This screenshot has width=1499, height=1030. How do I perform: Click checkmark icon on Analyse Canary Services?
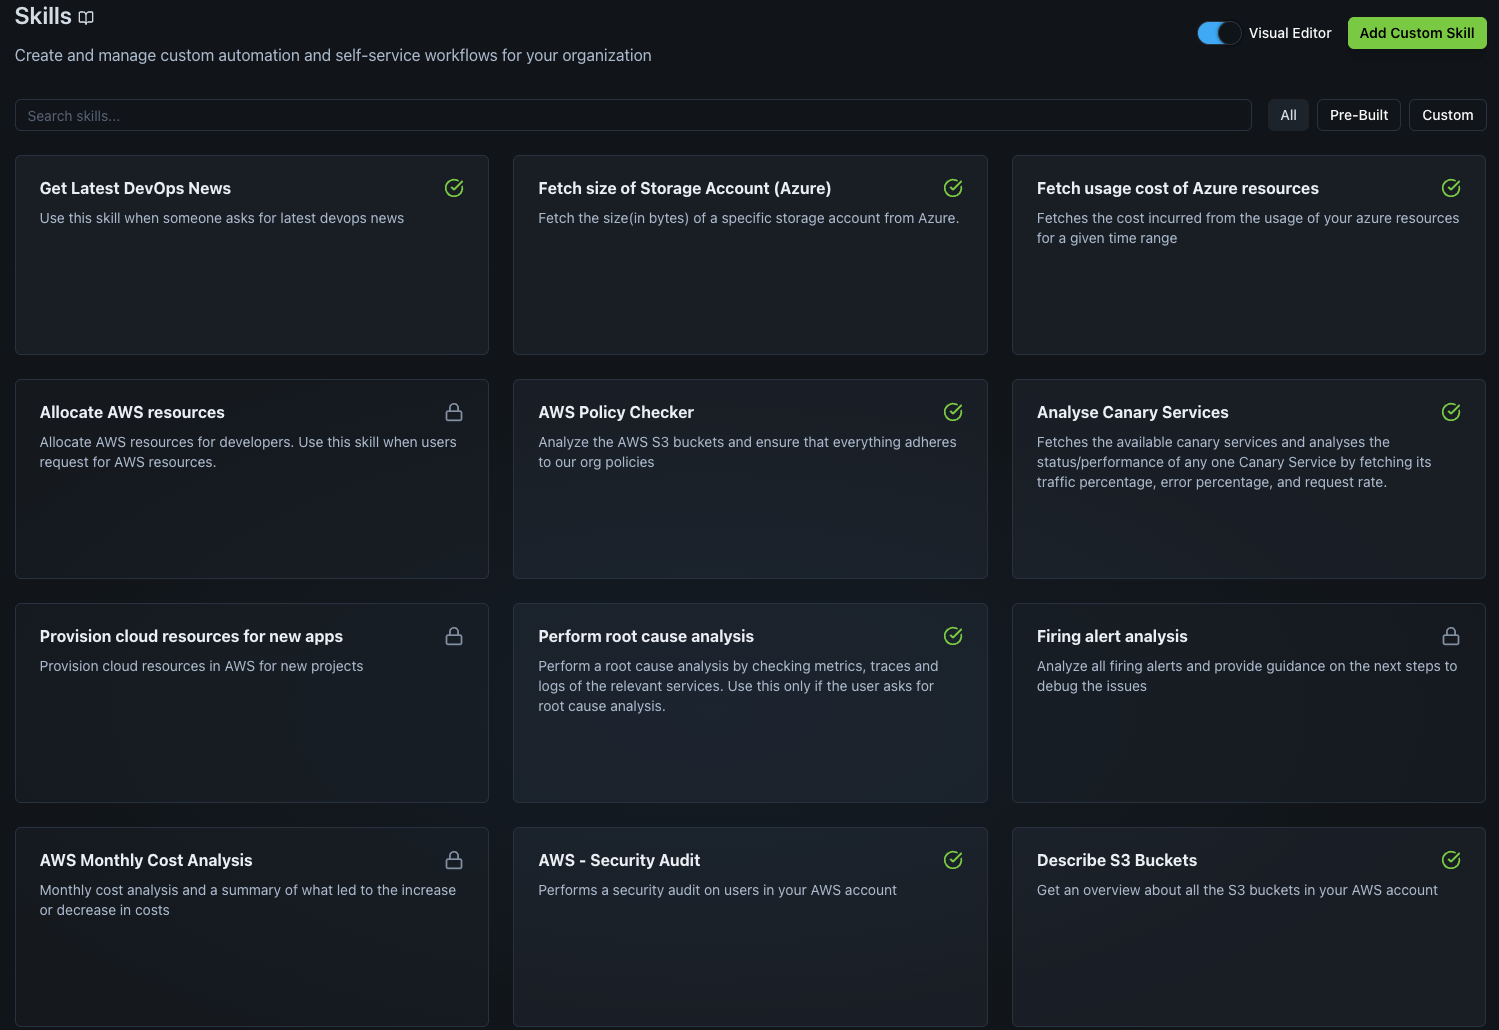click(x=1451, y=412)
